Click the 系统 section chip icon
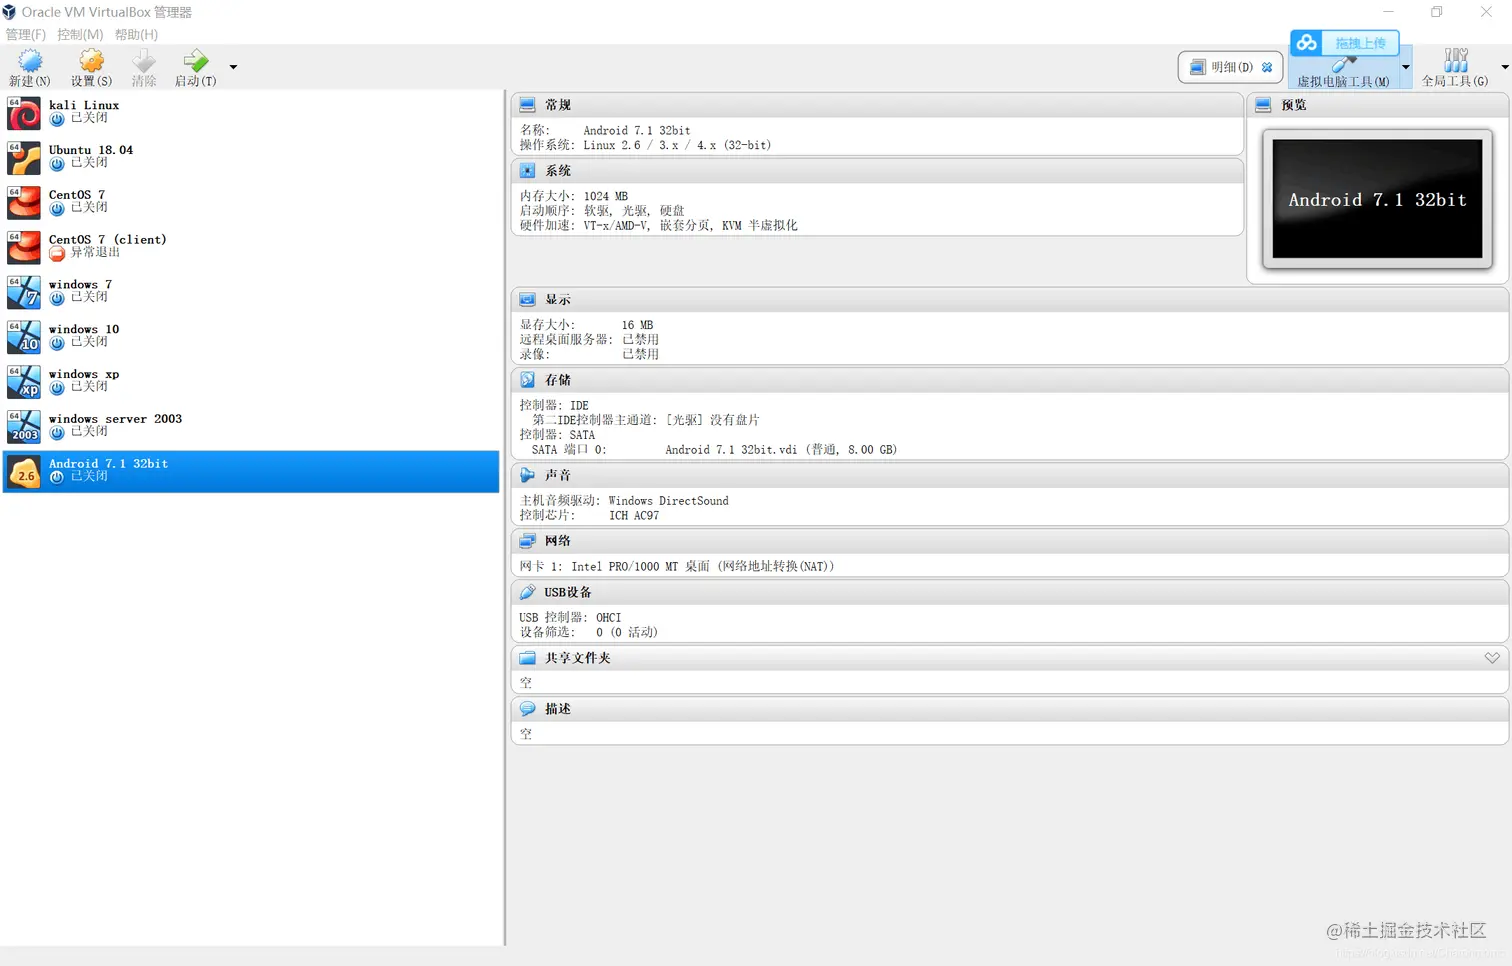 [527, 171]
